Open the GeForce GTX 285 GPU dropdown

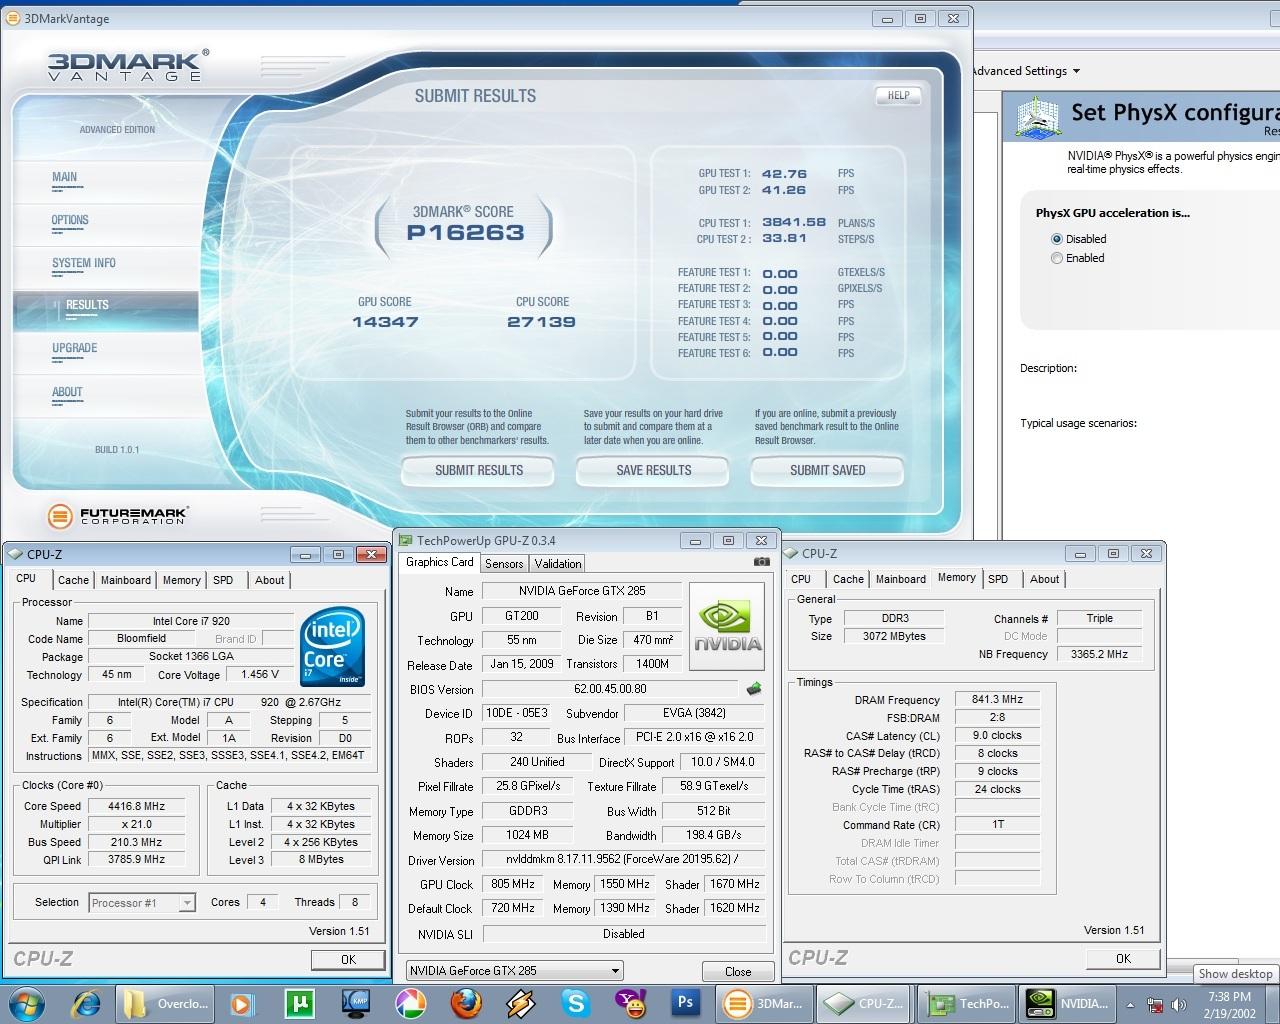(515, 971)
